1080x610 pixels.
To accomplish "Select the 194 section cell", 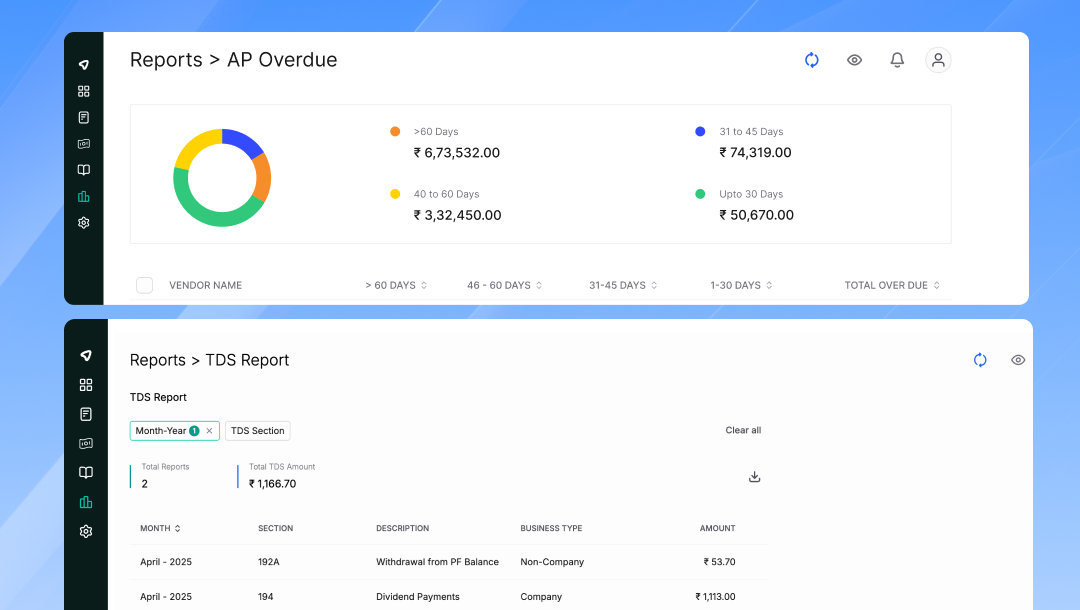I will [x=265, y=597].
